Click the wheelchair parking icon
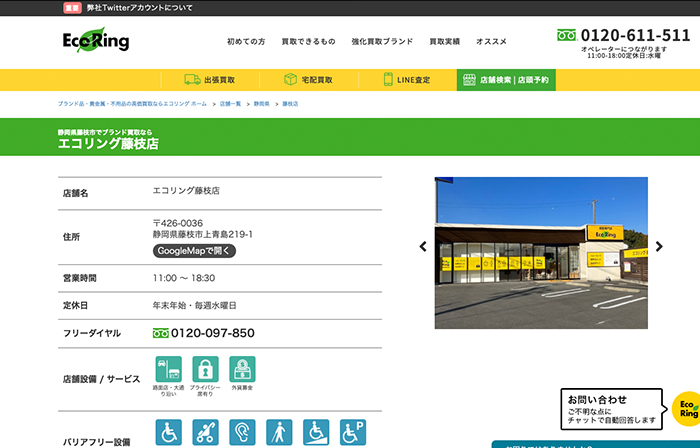This screenshot has width=700, height=448. coord(352,432)
